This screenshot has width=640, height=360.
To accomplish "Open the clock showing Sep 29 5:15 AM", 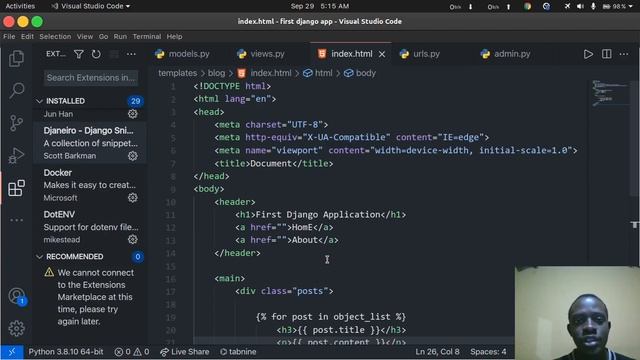I will click(320, 6).
